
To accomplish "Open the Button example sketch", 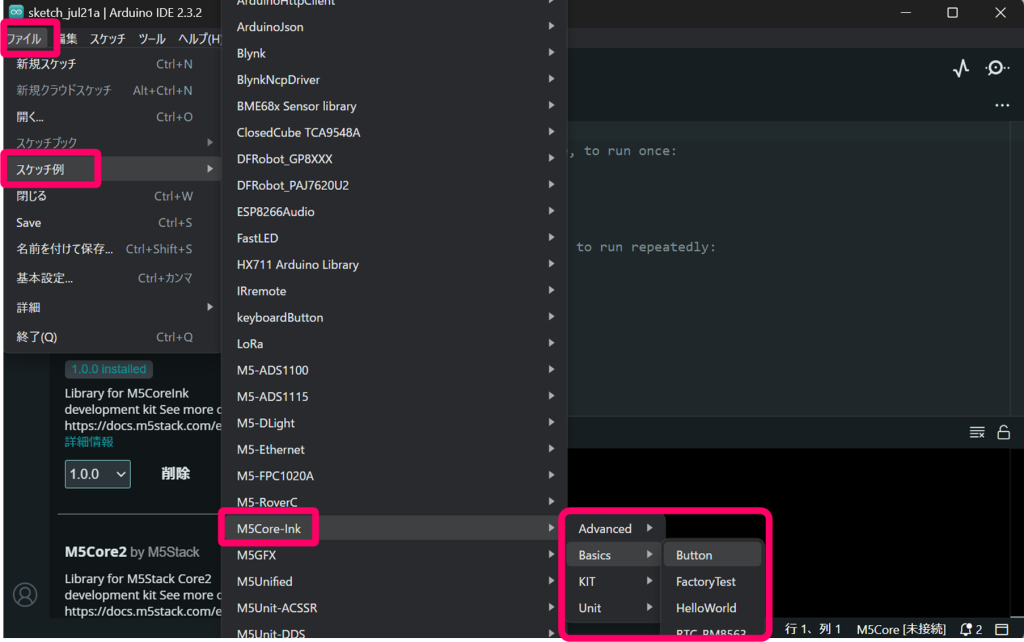I will point(713,555).
